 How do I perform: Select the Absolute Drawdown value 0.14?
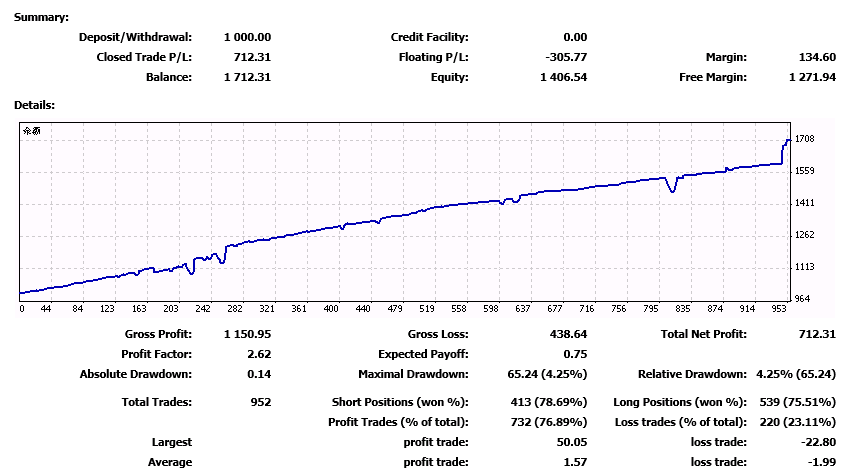click(259, 374)
